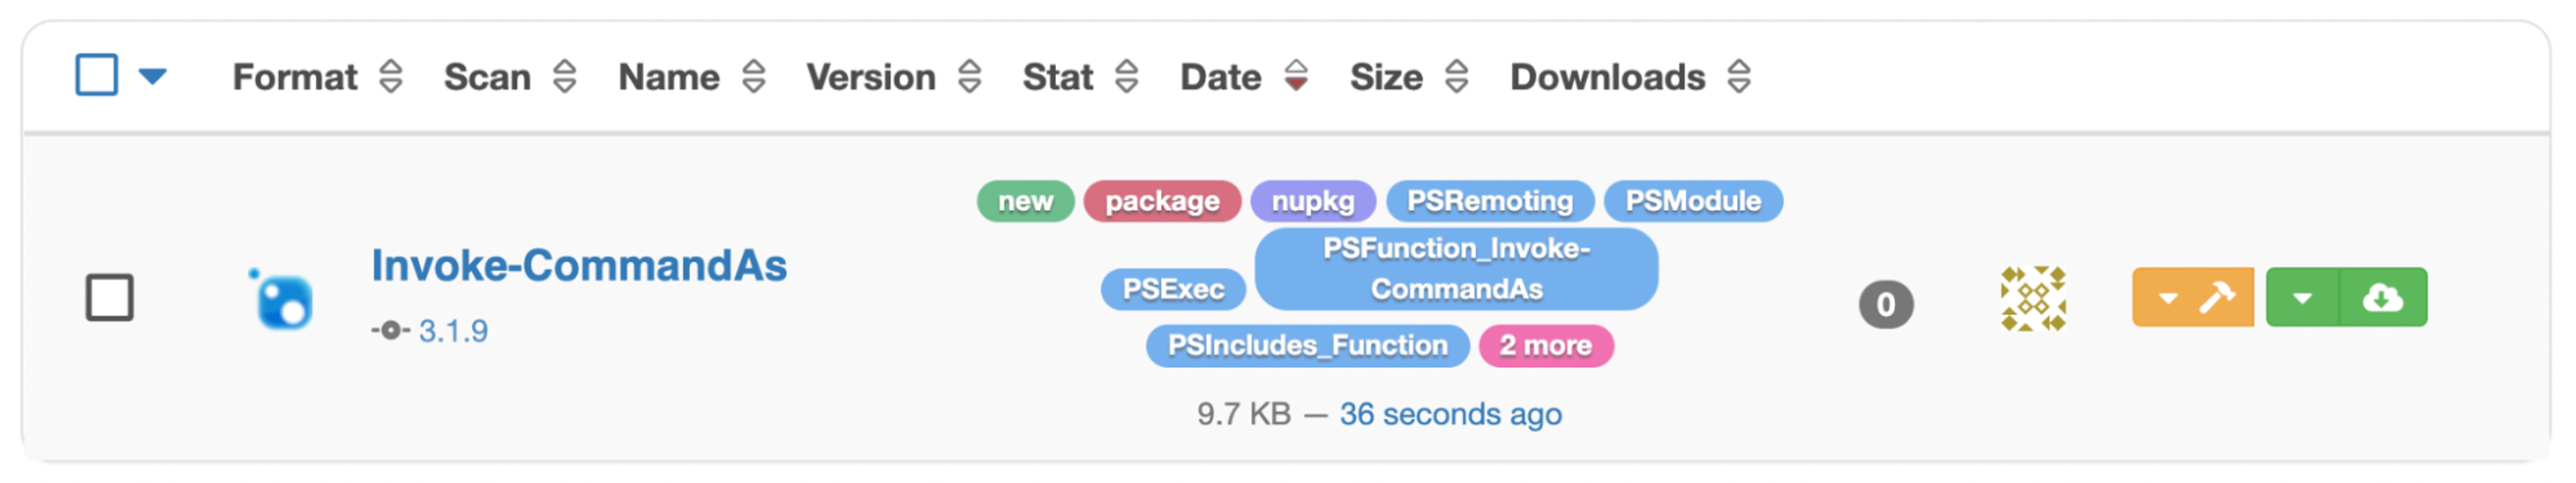Click the uploader identicon avatar
2576x483 pixels.
click(x=2032, y=298)
